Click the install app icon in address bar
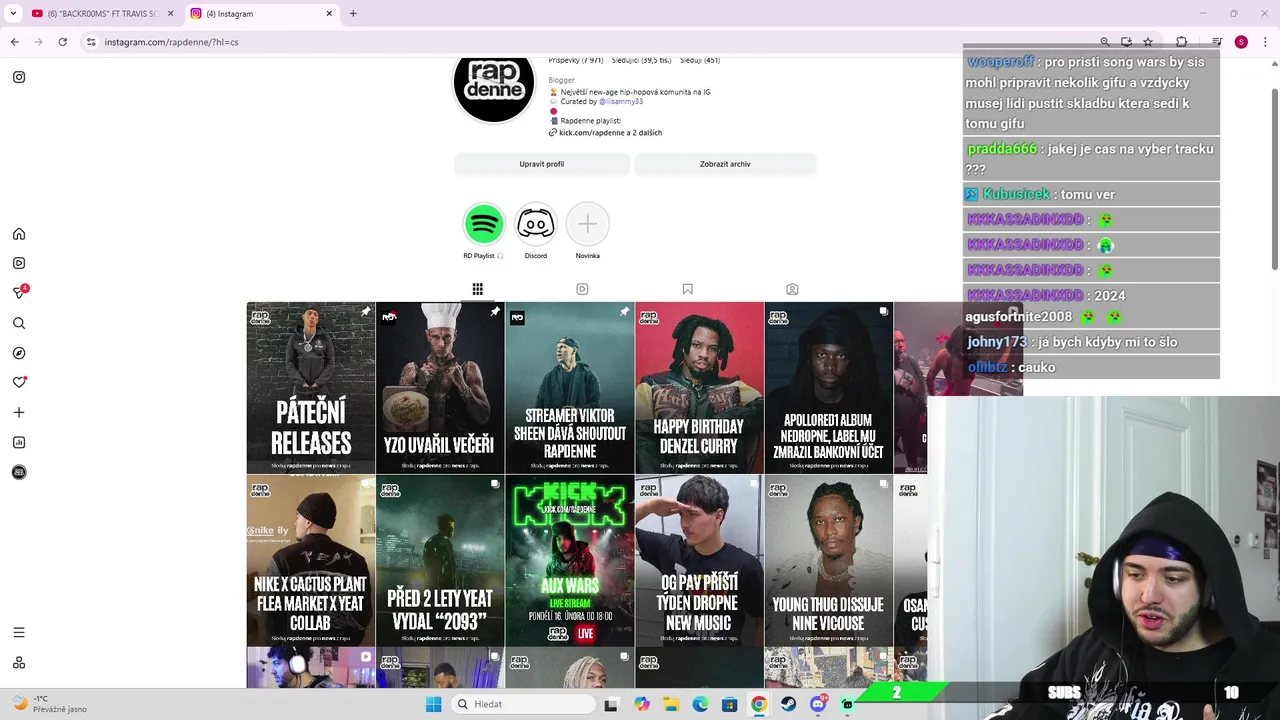The width and height of the screenshot is (1280, 720). click(x=1126, y=42)
